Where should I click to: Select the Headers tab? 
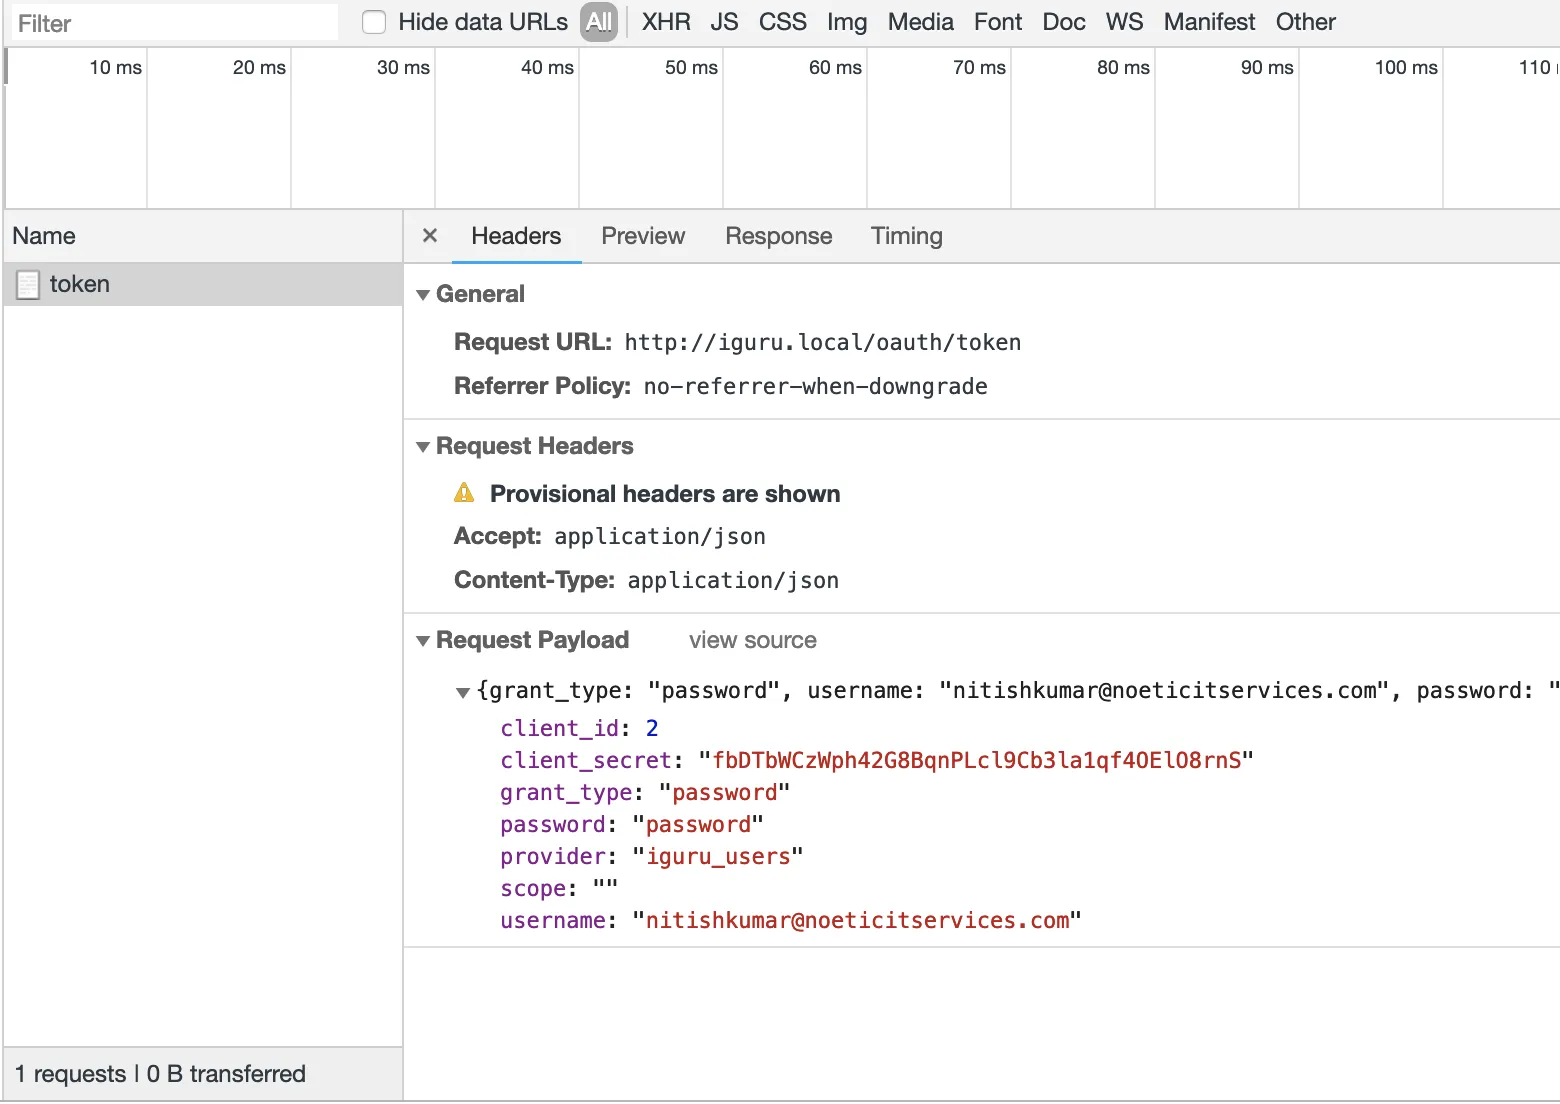tap(516, 236)
